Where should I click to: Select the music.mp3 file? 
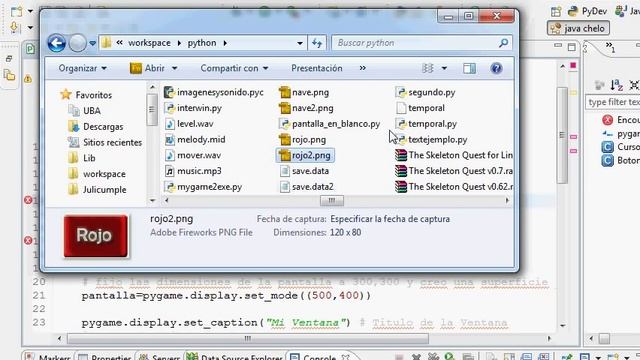click(x=193, y=171)
